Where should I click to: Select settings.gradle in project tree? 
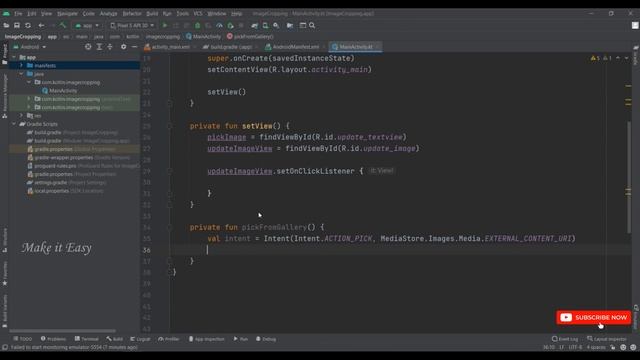click(50, 182)
